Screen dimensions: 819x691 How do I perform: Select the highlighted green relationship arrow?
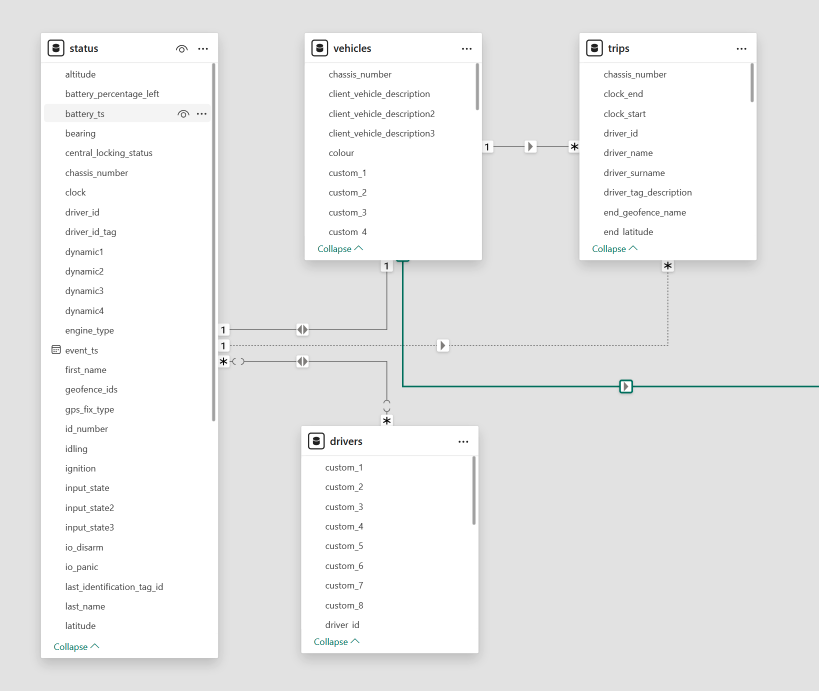click(626, 386)
